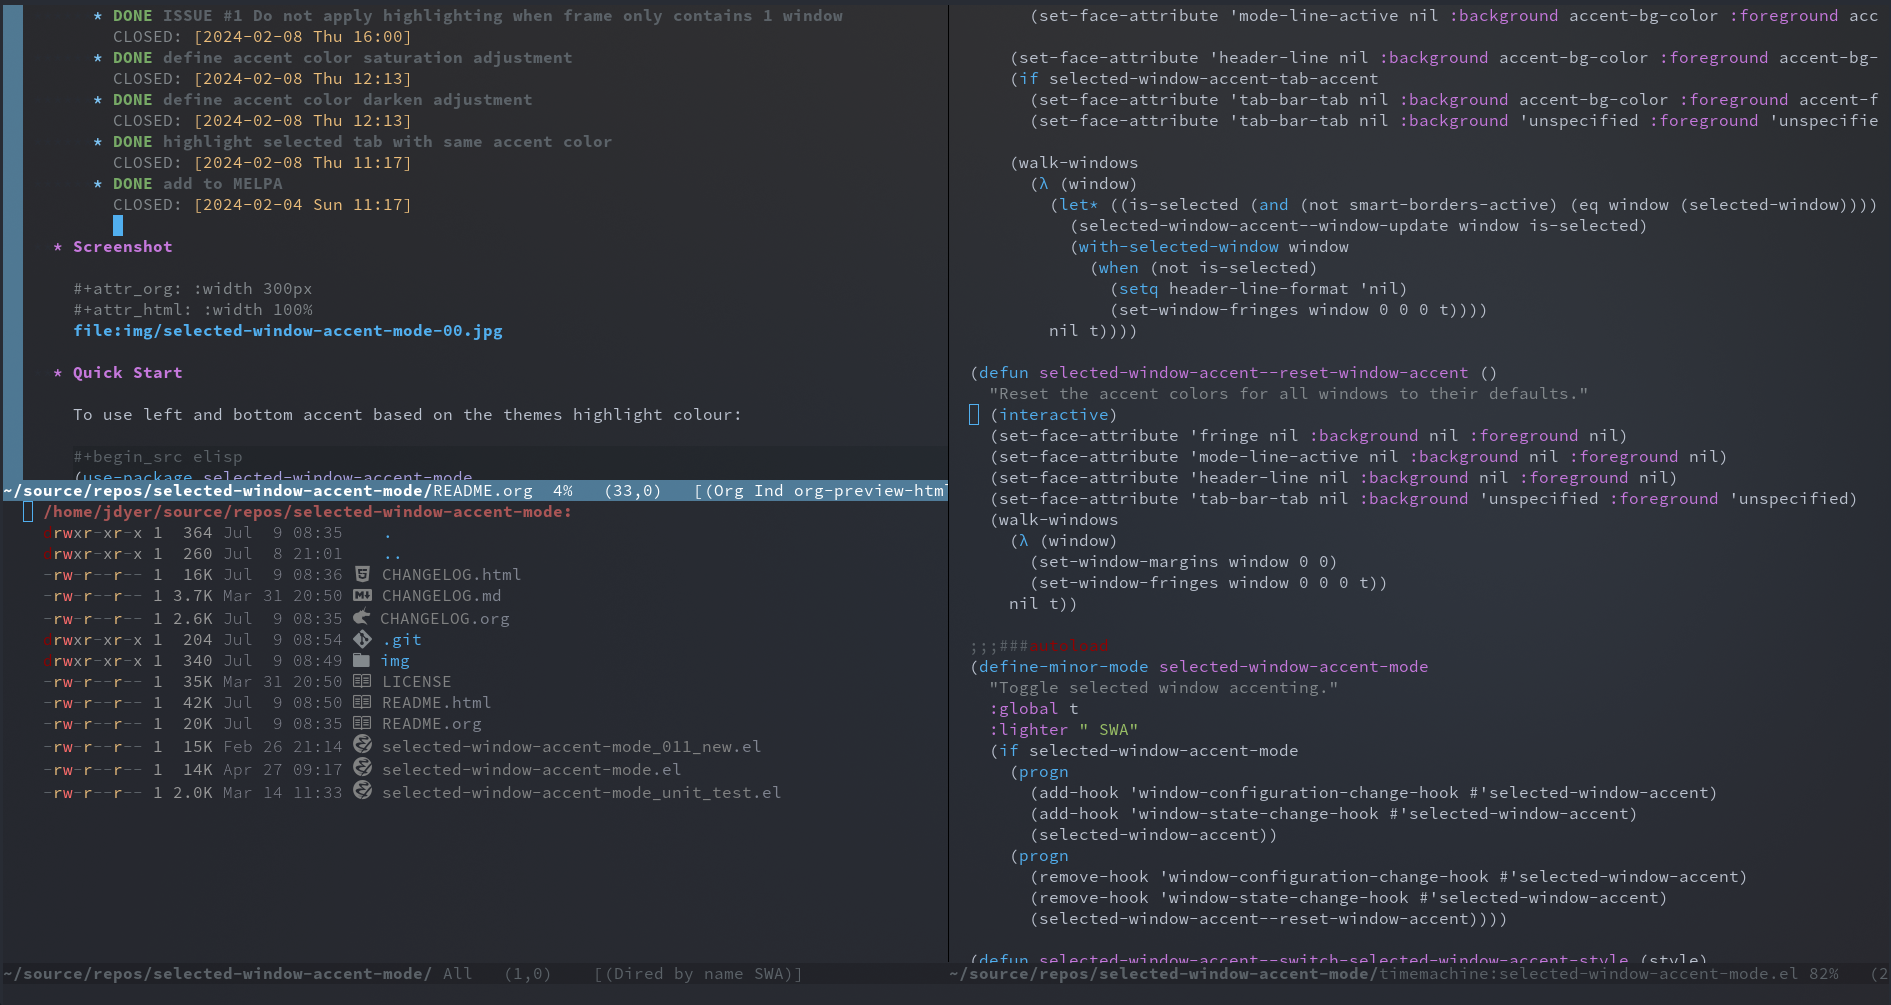
Task: Click '#+begin_src elisp' line
Action: click(158, 457)
